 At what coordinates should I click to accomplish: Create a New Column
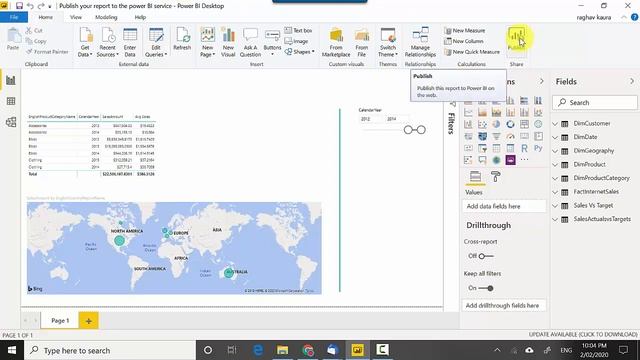click(464, 41)
